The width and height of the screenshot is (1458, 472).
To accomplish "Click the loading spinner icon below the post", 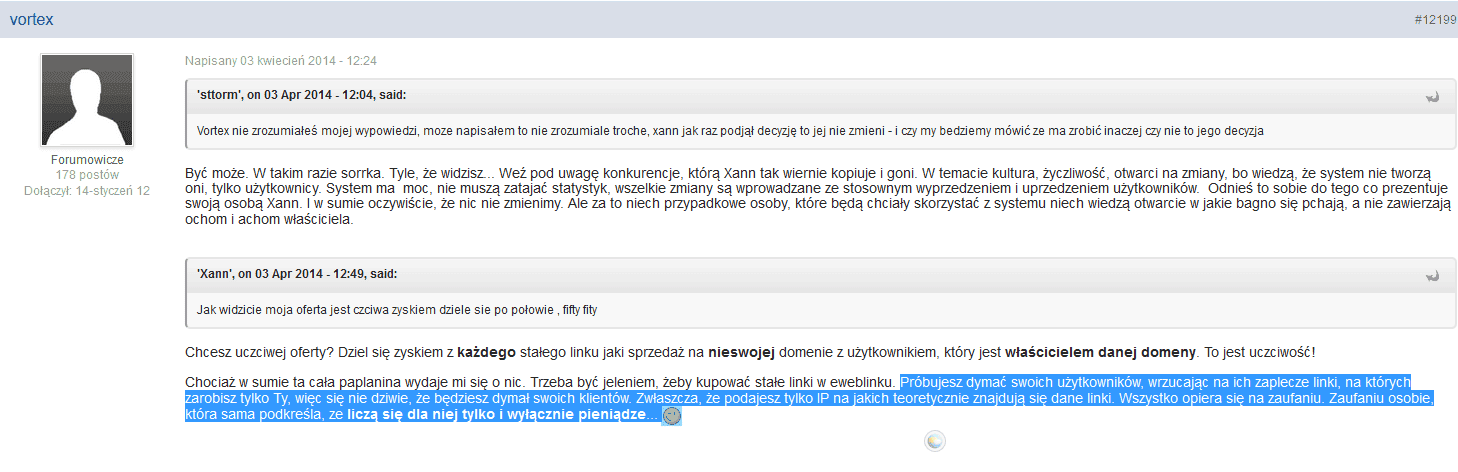I will [934, 442].
